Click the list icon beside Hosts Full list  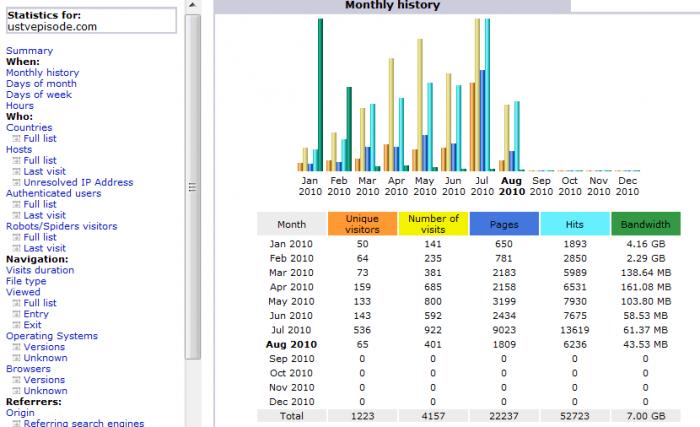click(17, 160)
